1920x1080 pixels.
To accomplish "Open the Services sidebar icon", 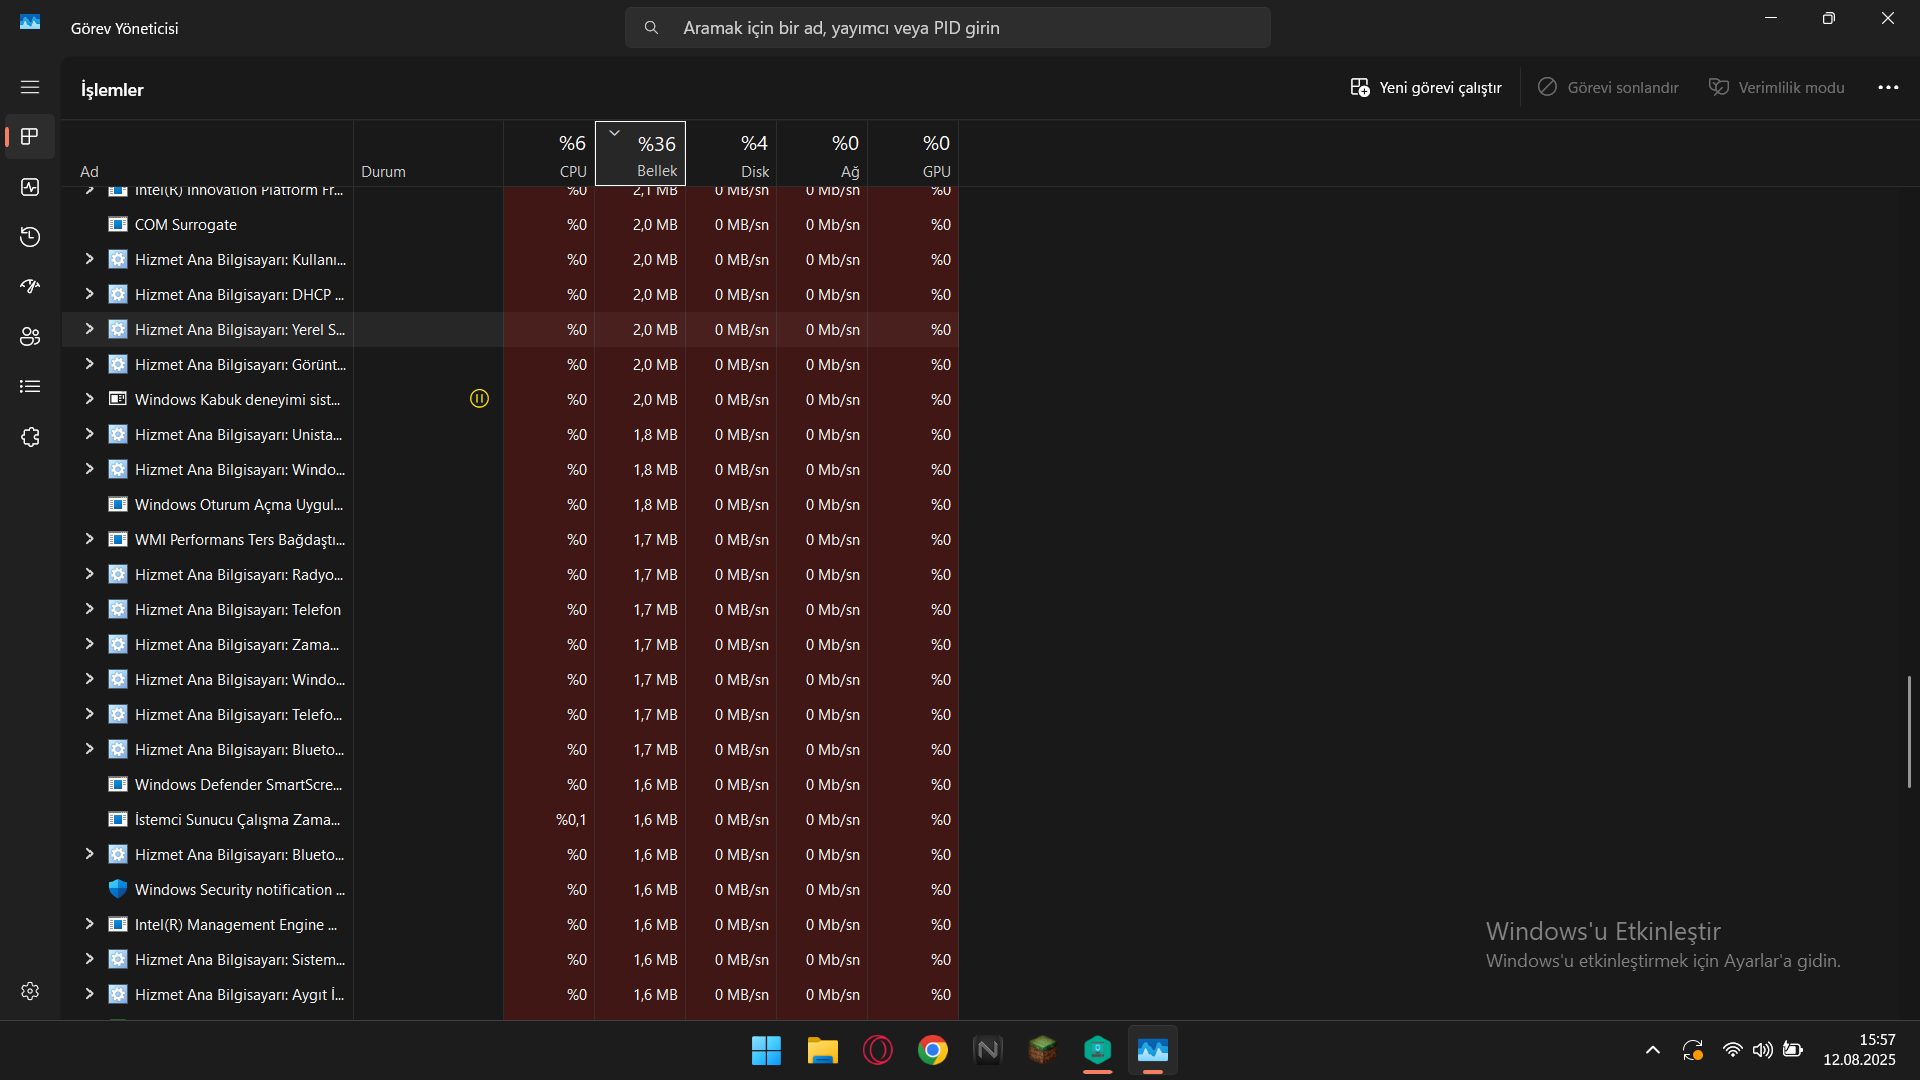I will tap(30, 437).
